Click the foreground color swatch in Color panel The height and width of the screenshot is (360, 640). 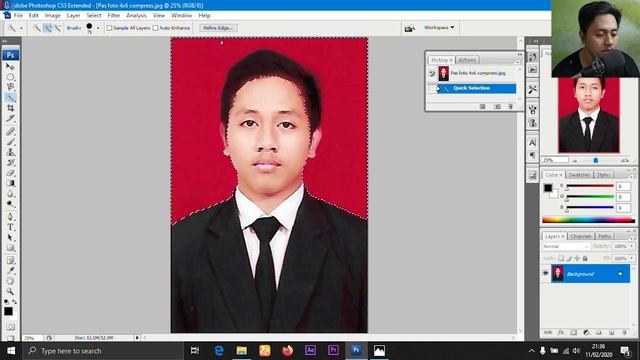pyautogui.click(x=548, y=188)
